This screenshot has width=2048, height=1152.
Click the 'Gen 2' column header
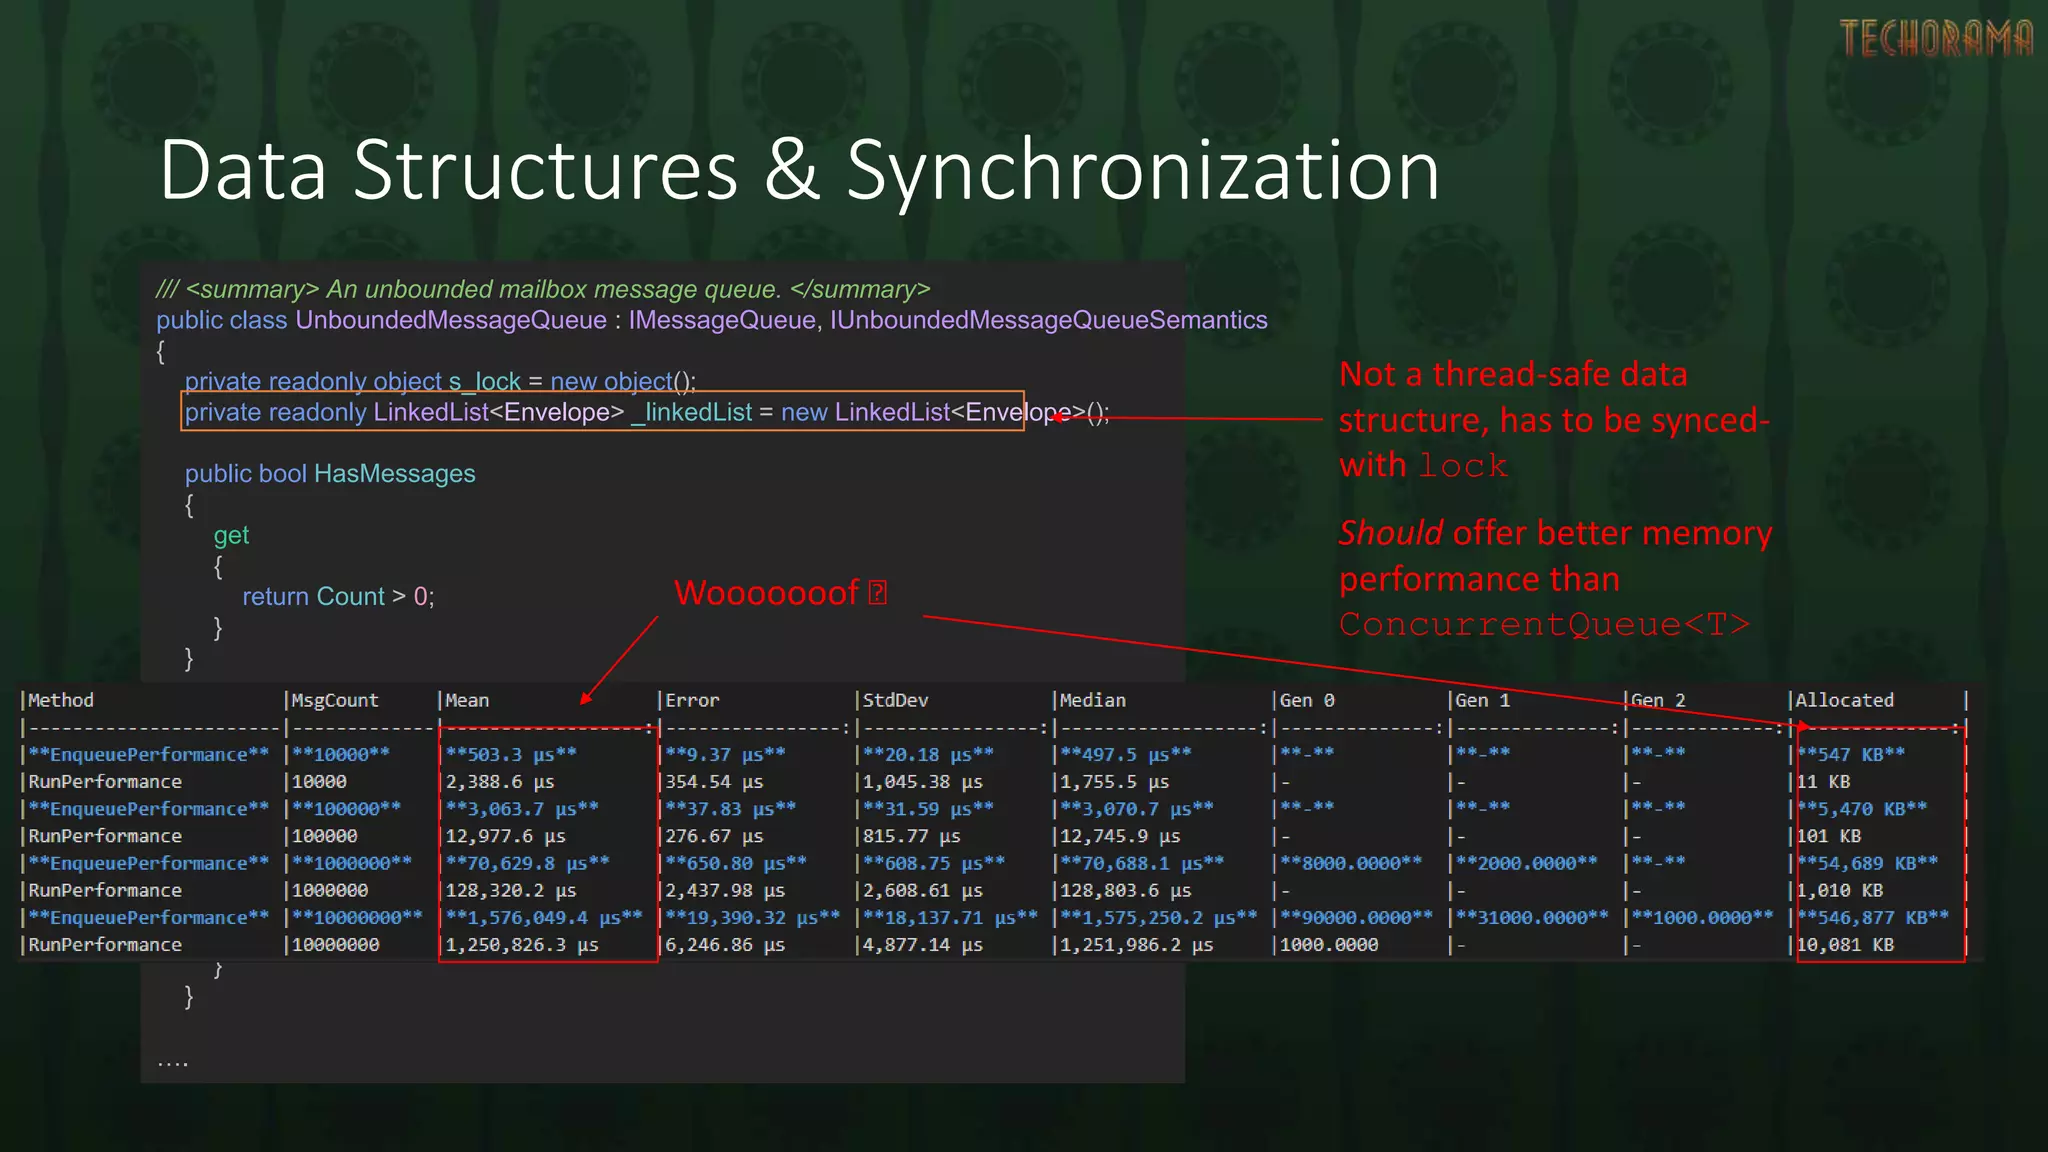tap(1659, 700)
